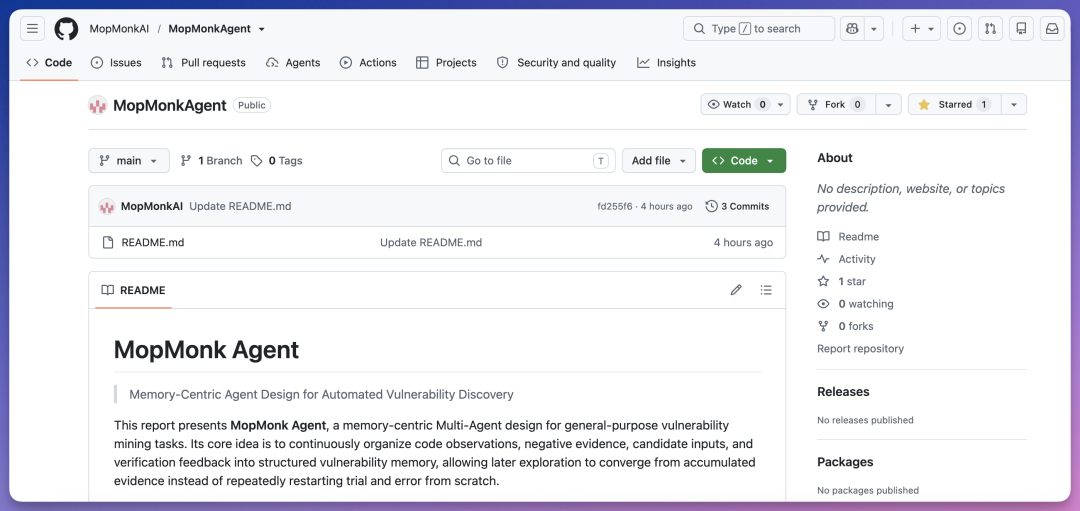Switch to the Issues tab
This screenshot has height=511, width=1080.
point(116,63)
